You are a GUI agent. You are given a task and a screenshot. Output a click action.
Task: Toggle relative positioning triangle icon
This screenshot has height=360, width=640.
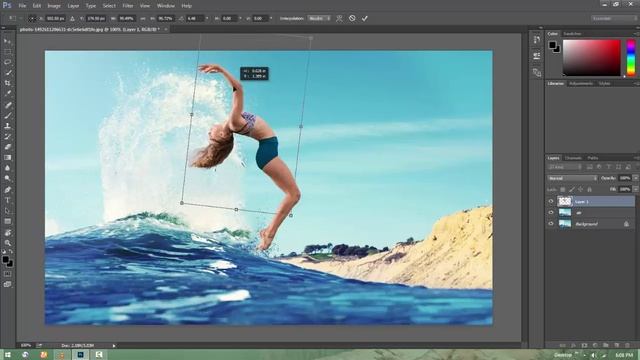point(72,18)
